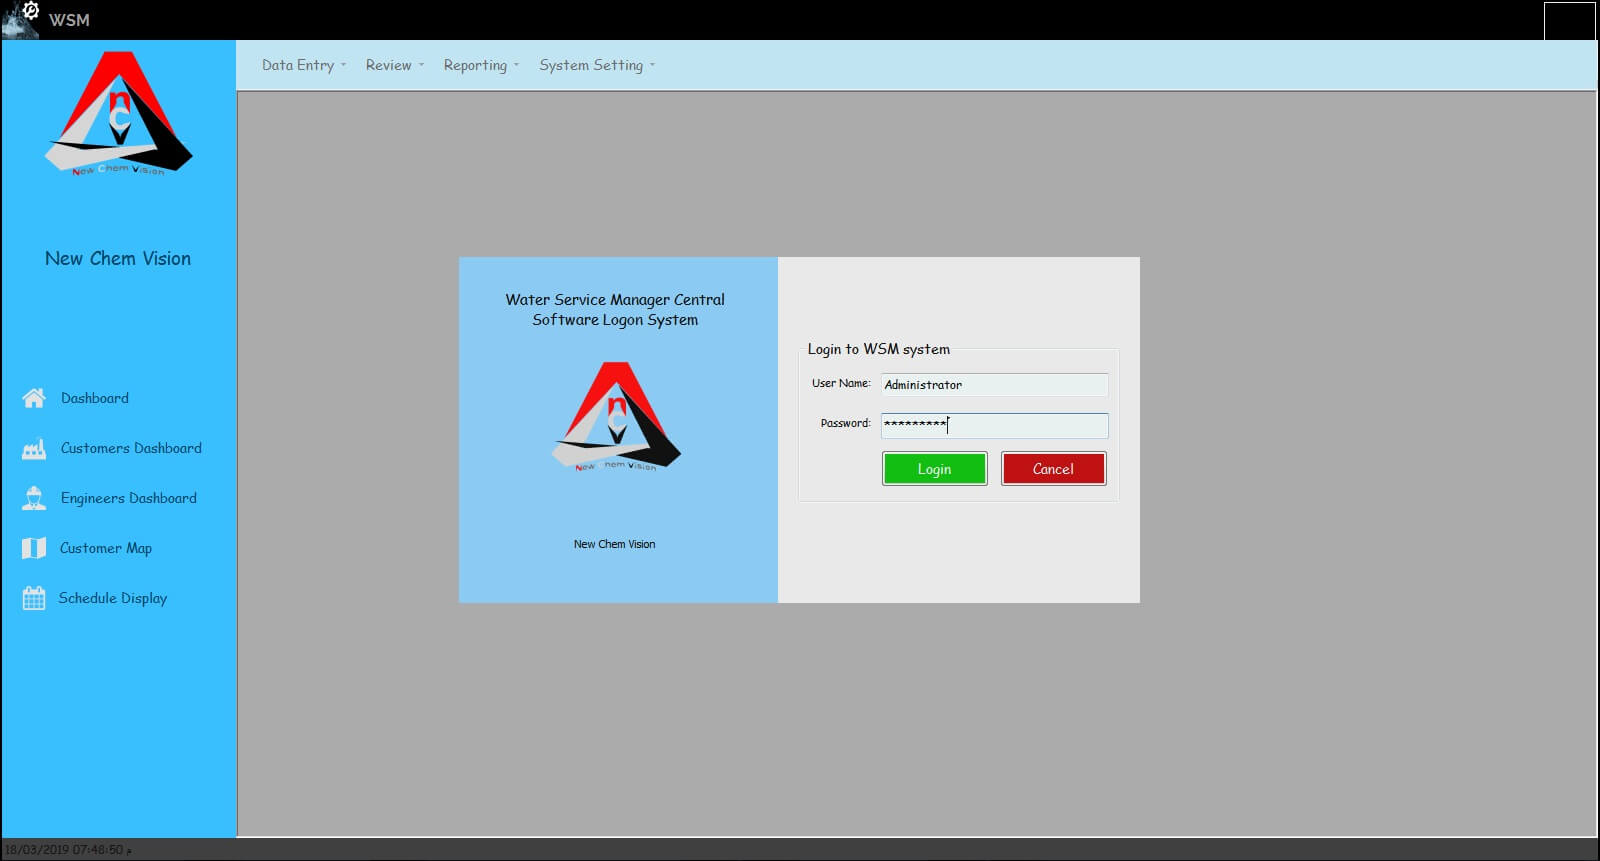
Task: Click the Engineers Dashboard text label
Action: [x=129, y=498]
